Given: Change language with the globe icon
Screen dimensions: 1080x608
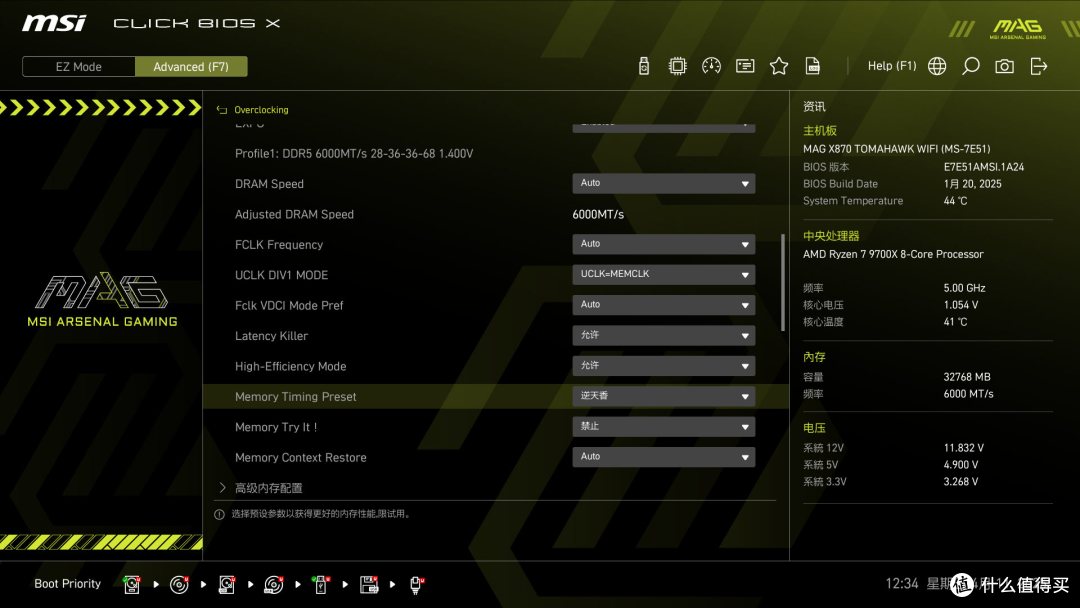Looking at the screenshot, I should pos(937,66).
